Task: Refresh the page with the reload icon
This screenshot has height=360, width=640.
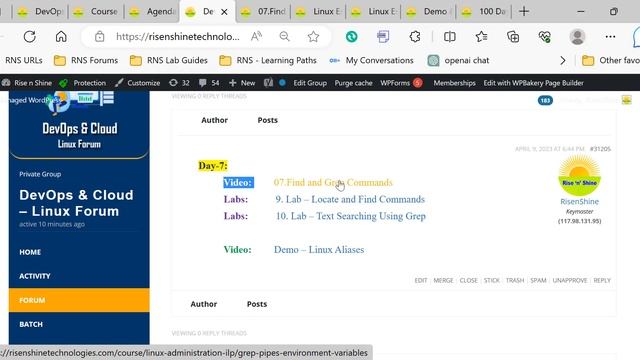Action: 29,37
